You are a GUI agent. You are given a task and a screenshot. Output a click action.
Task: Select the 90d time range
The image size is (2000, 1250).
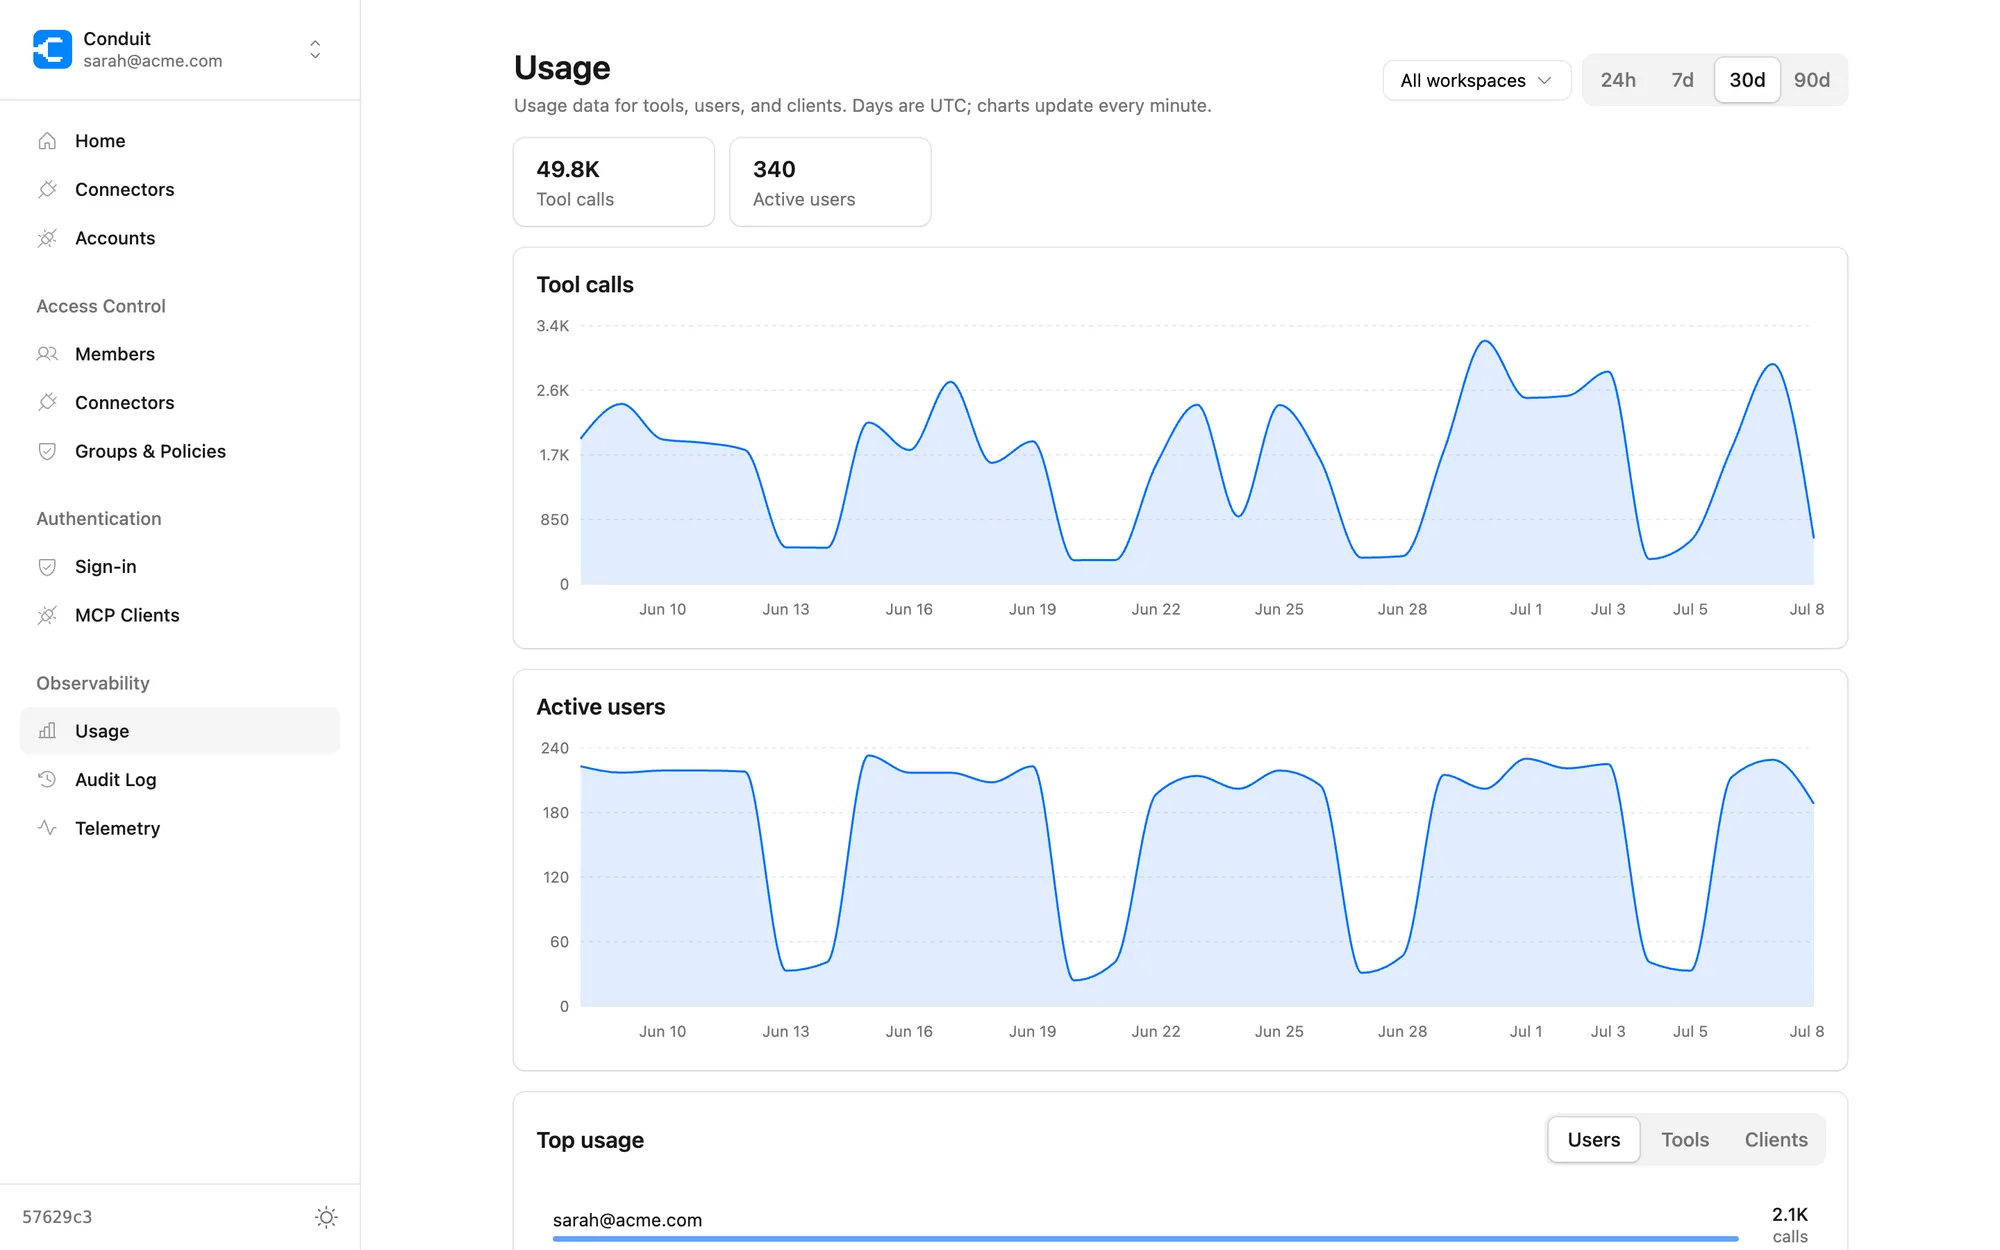[x=1811, y=80]
